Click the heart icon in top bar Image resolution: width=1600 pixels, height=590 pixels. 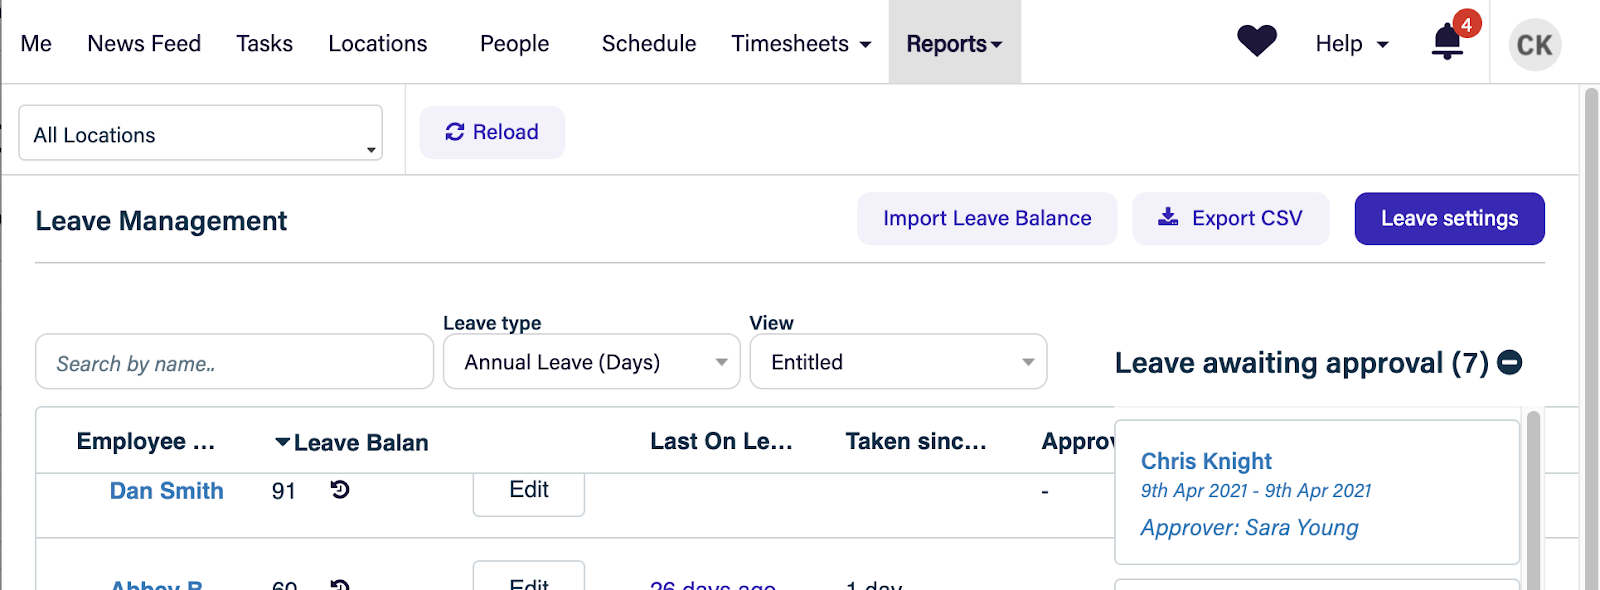point(1257,42)
